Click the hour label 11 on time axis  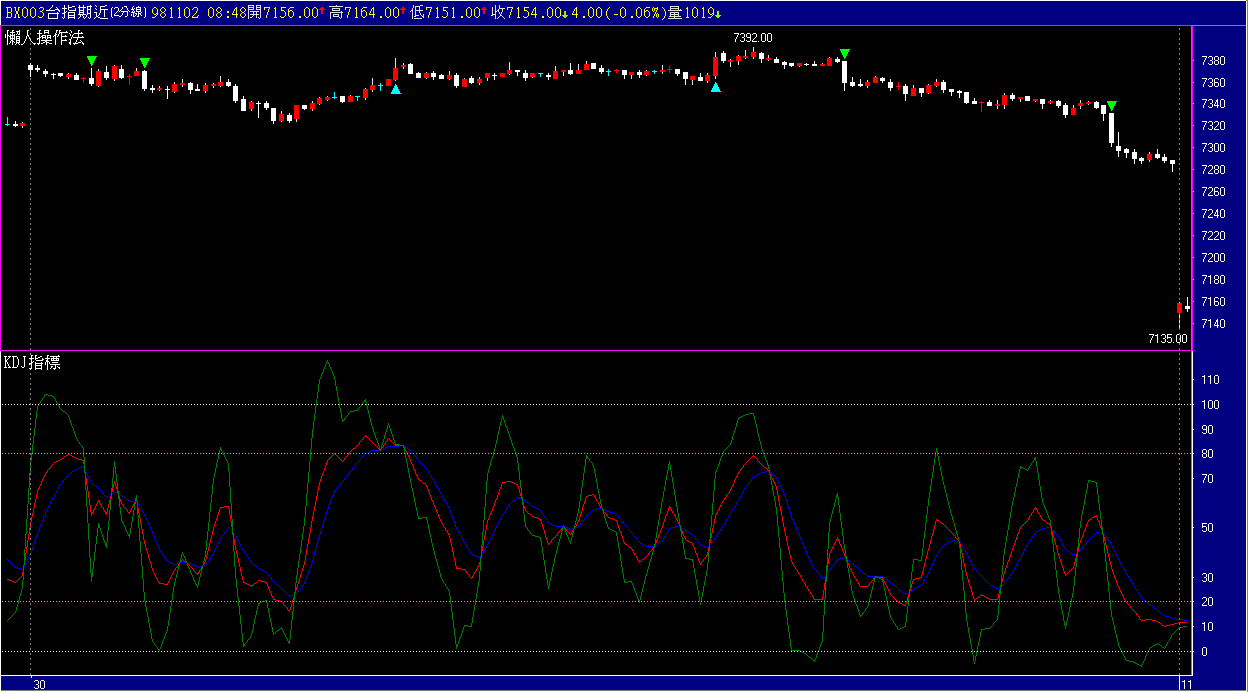pyautogui.click(x=1186, y=684)
